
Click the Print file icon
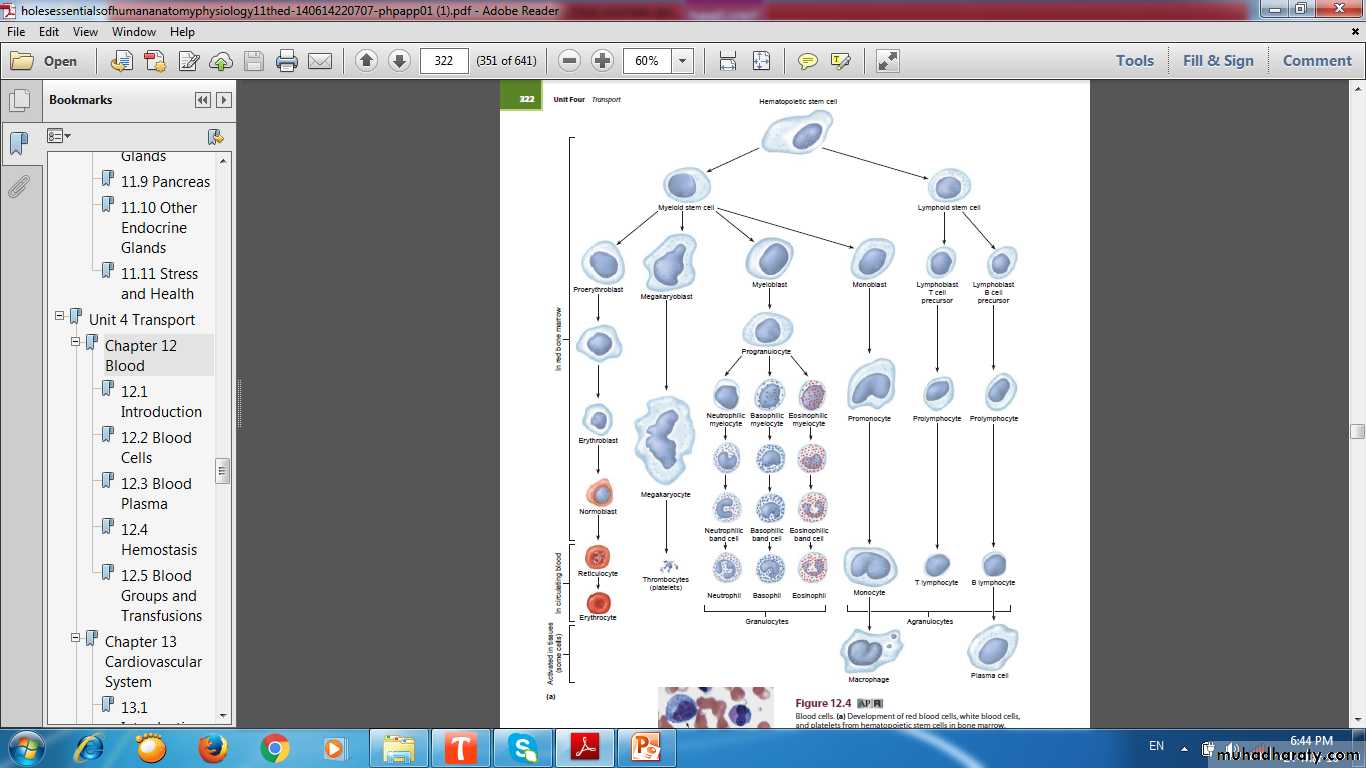pos(287,61)
